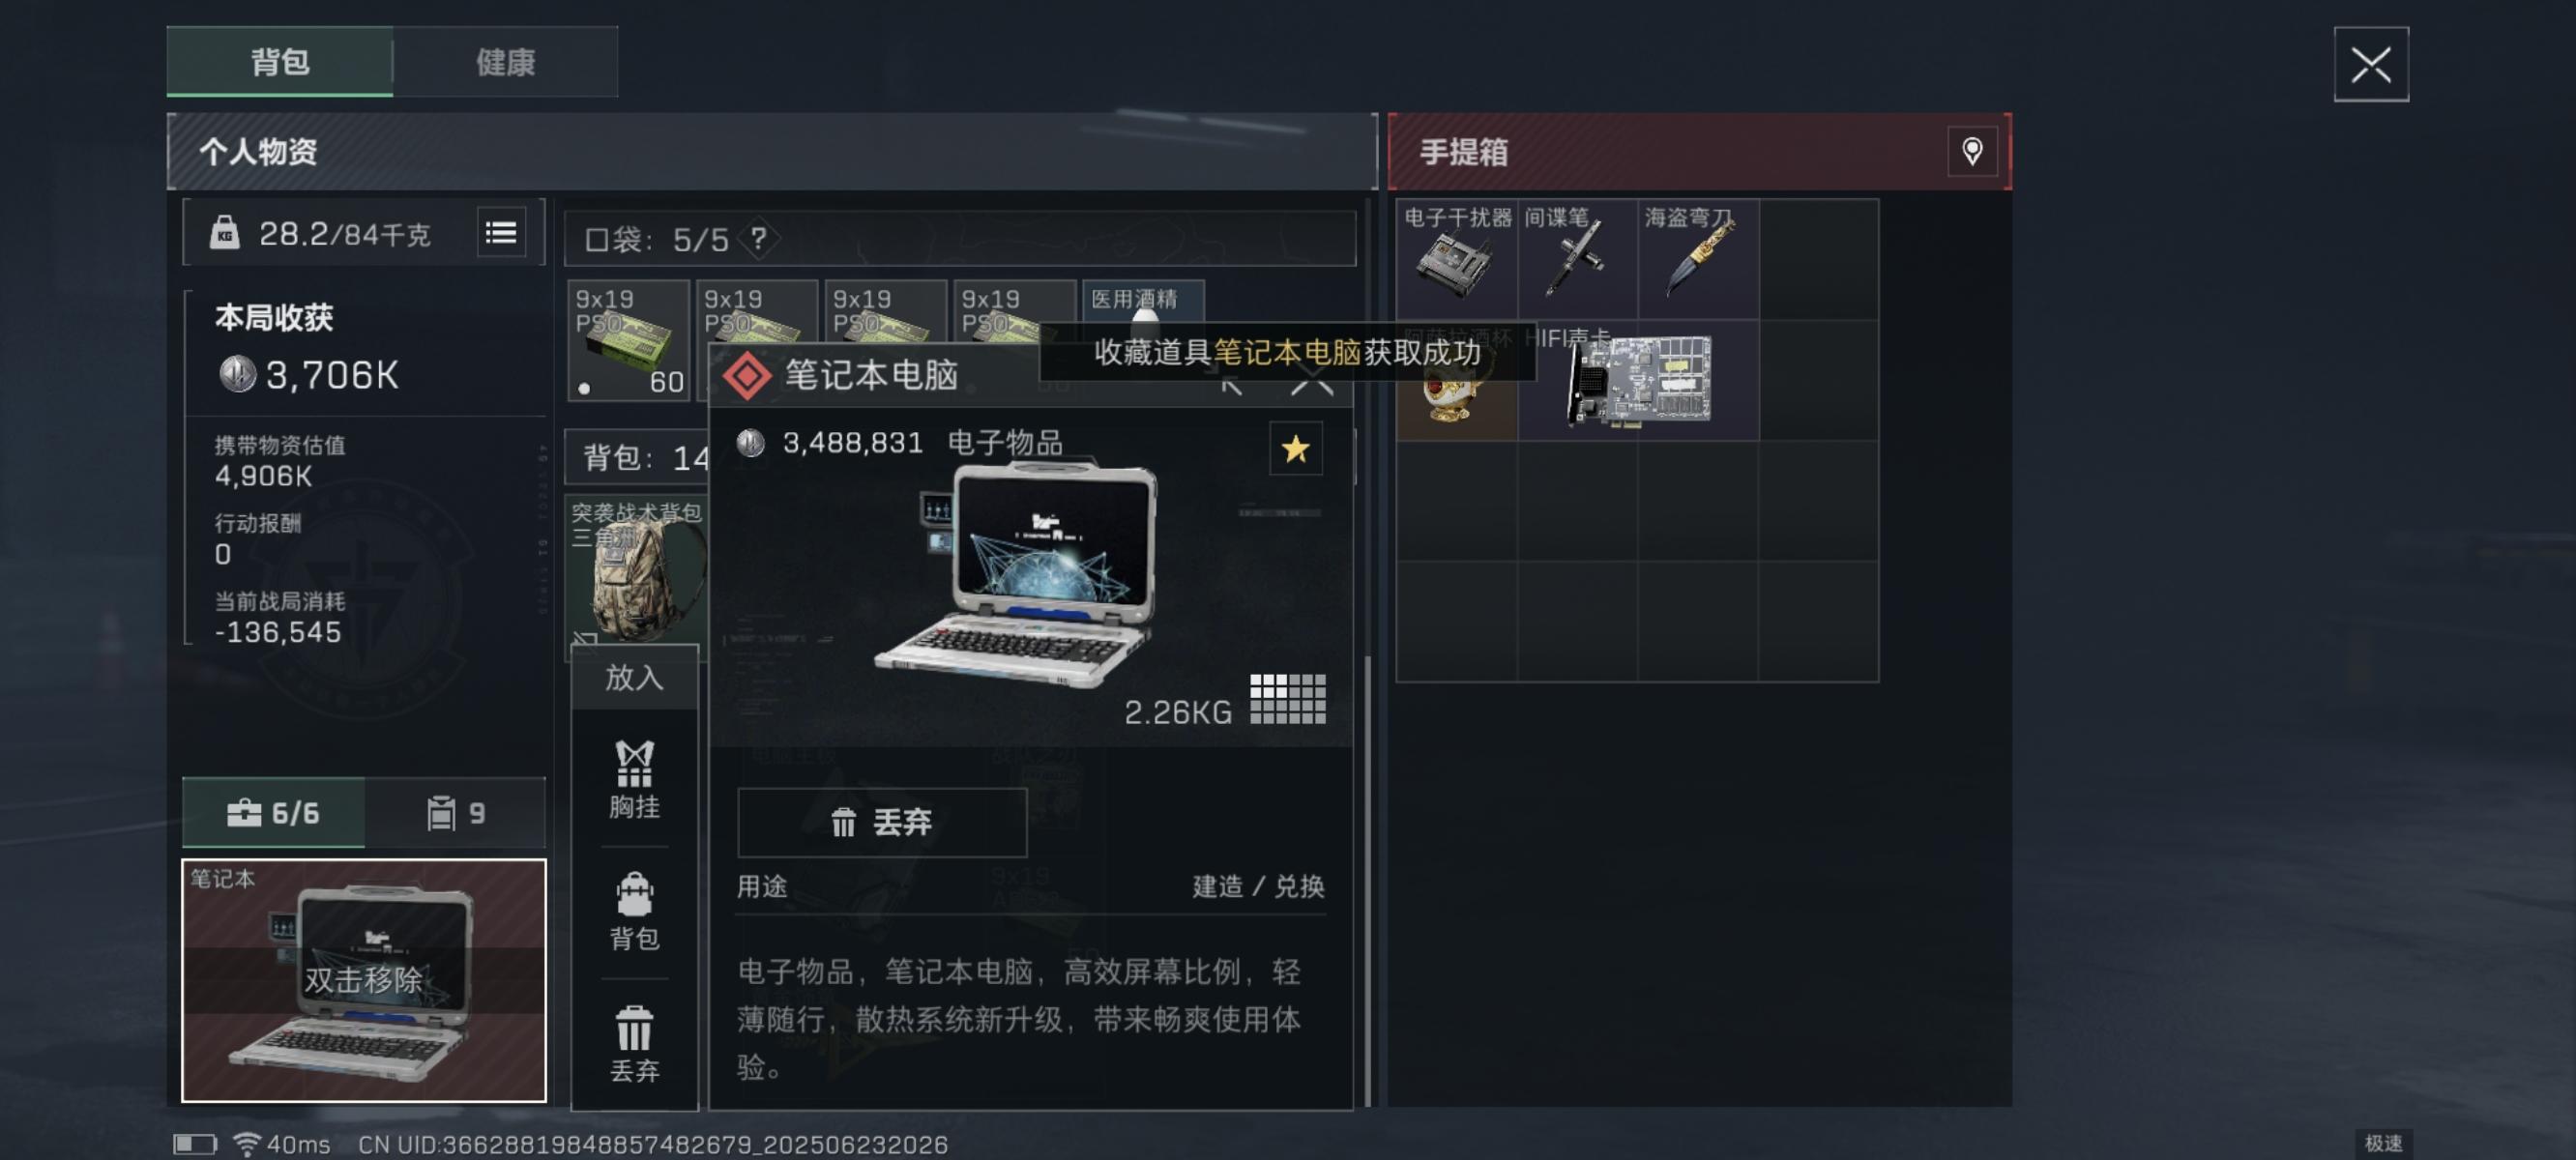Toggle the favorite star on laptop item

coord(1295,449)
